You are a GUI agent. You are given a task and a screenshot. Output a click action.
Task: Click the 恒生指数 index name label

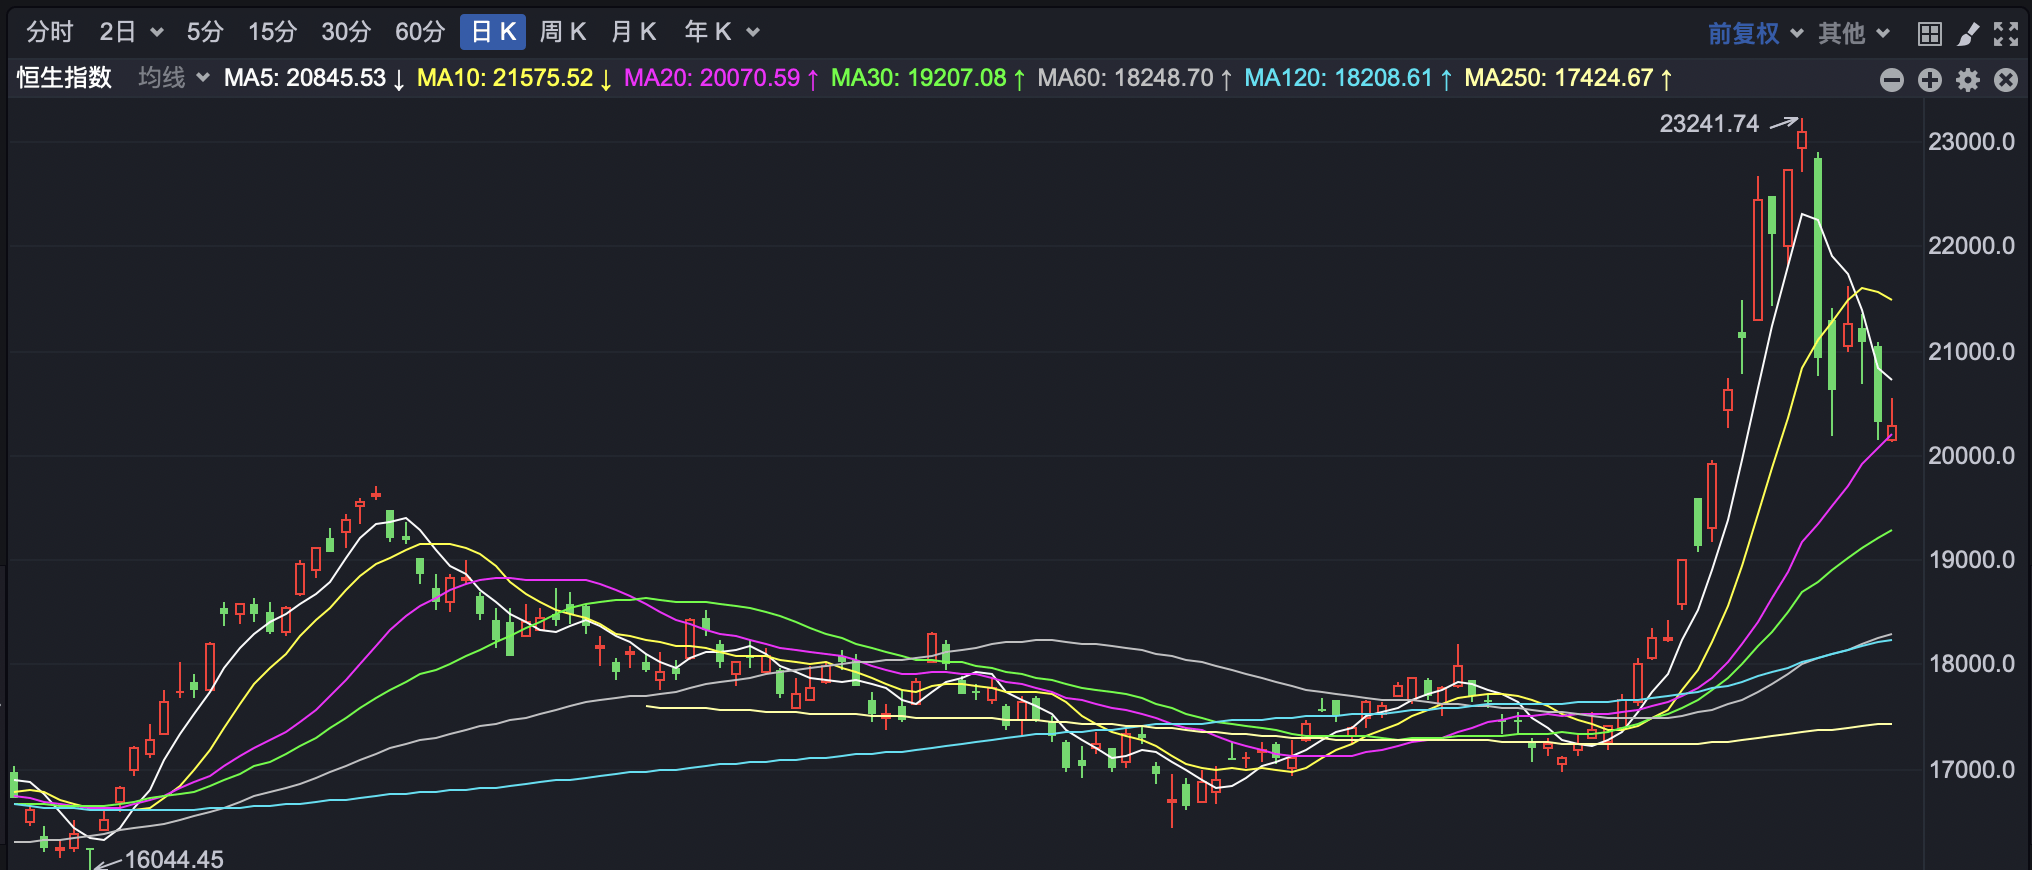[x=64, y=78]
